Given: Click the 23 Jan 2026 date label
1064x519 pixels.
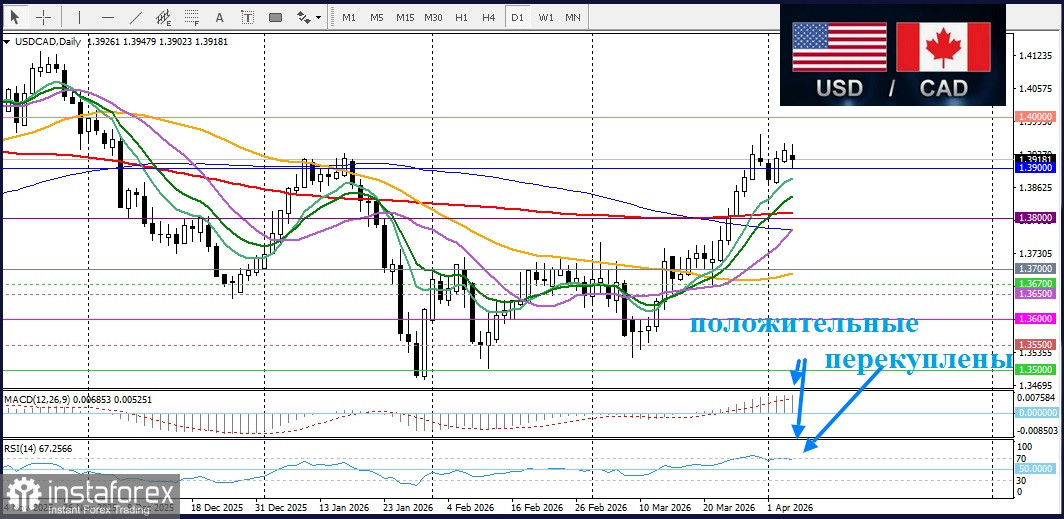Looking at the screenshot, I should click(x=408, y=507).
